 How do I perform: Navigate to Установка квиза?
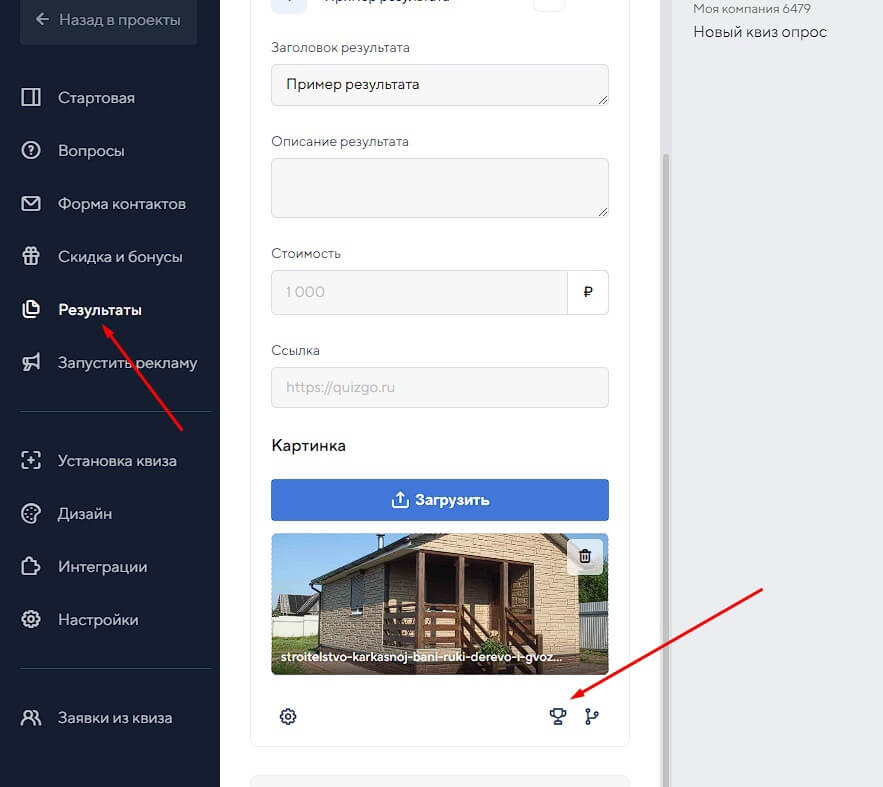coord(116,461)
